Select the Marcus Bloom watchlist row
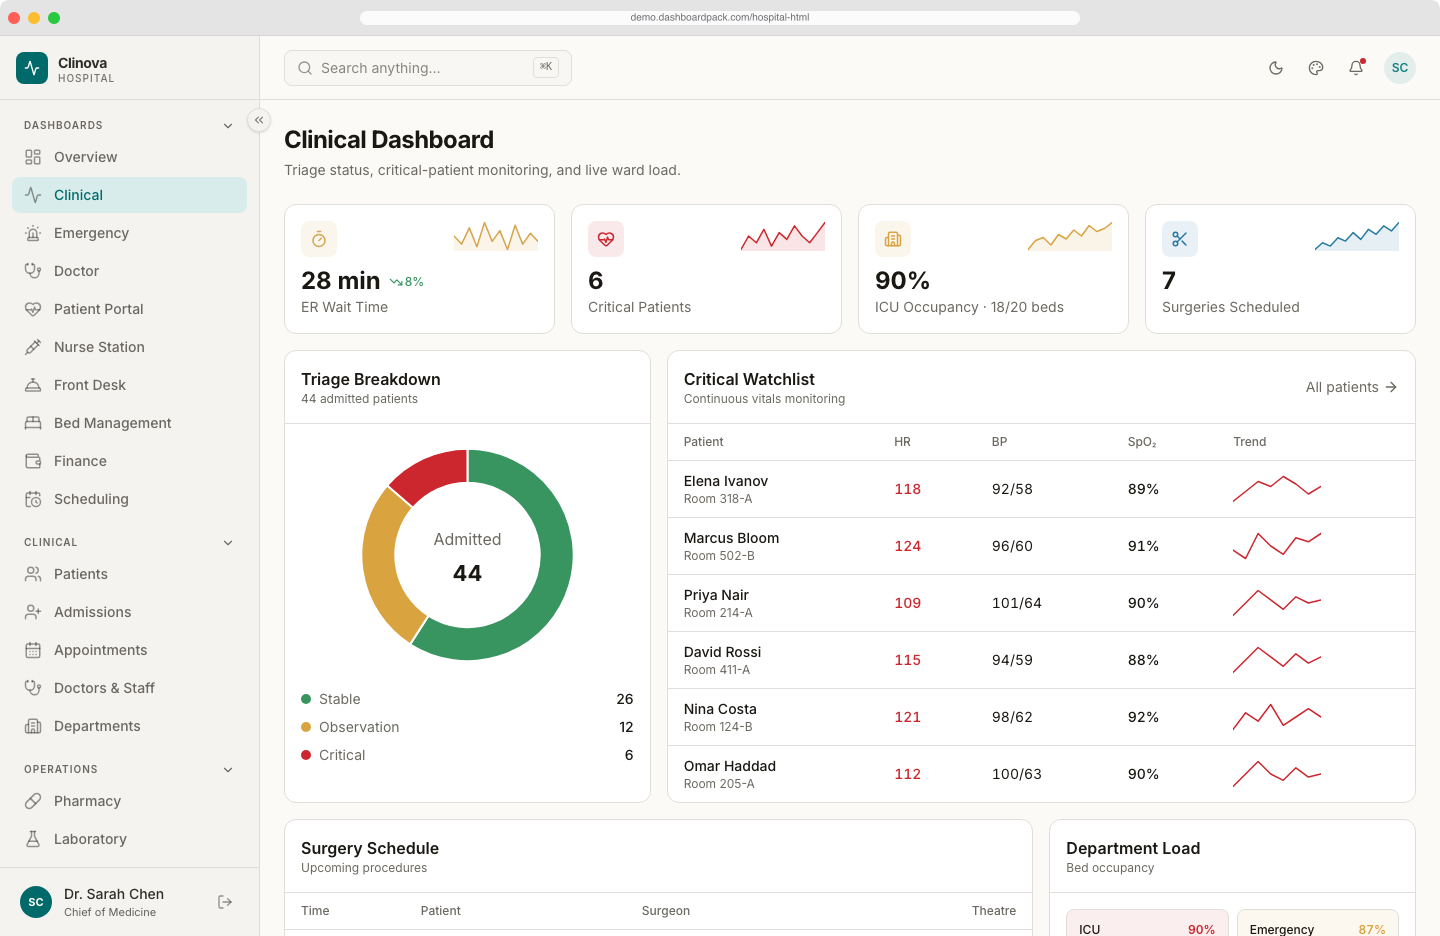1440x936 pixels. (x=1041, y=546)
